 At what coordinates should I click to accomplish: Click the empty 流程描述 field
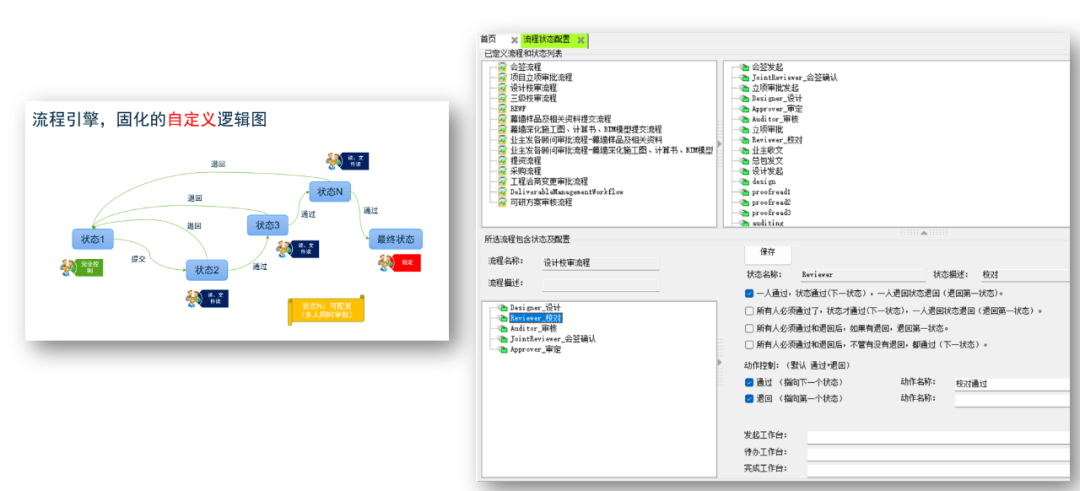tap(600, 284)
